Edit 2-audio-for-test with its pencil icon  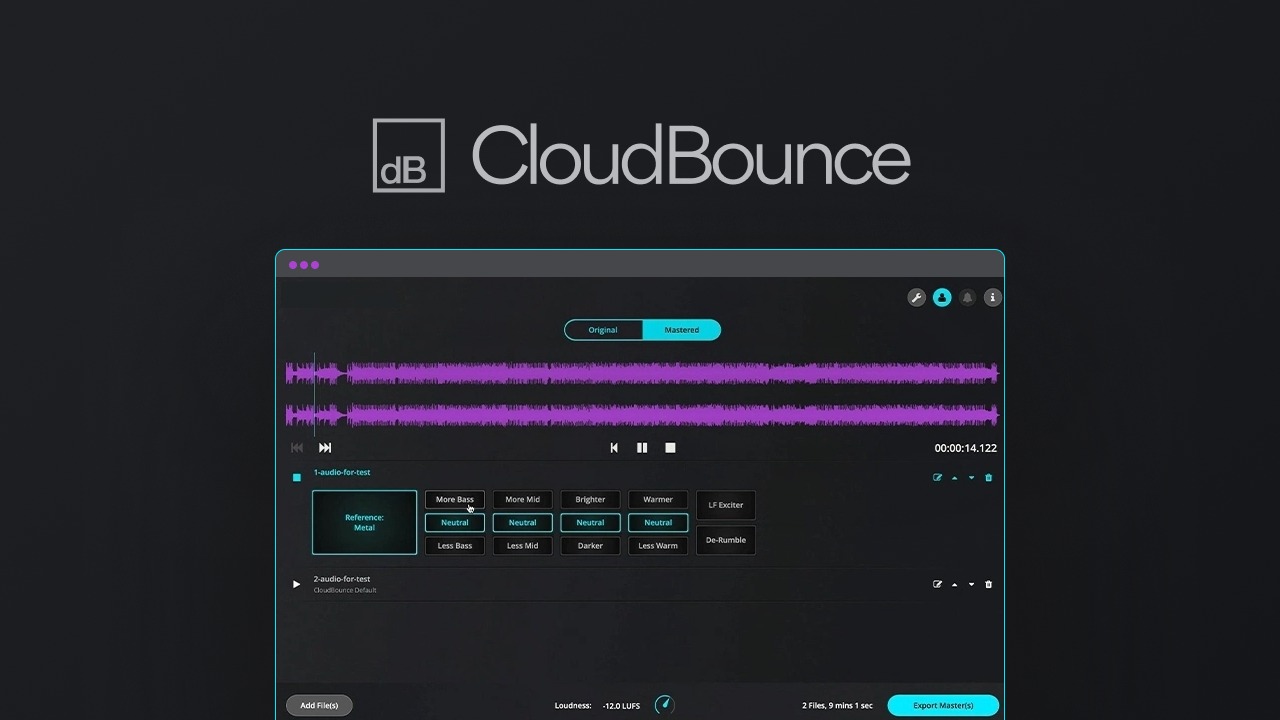tap(936, 584)
